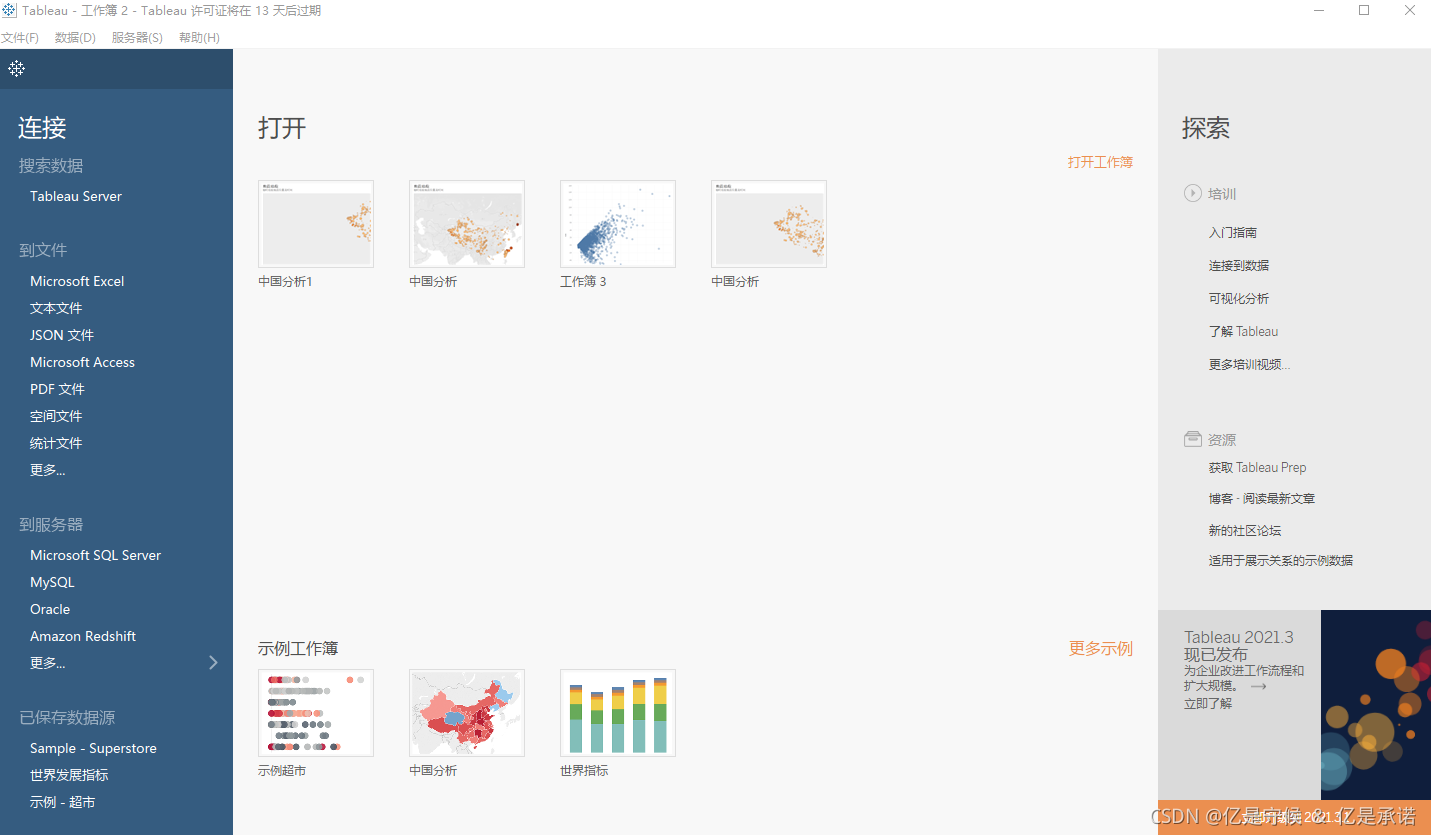This screenshot has width=1431, height=835.
Task: Open Sample - Superstore saved data source
Action: pyautogui.click(x=93, y=748)
